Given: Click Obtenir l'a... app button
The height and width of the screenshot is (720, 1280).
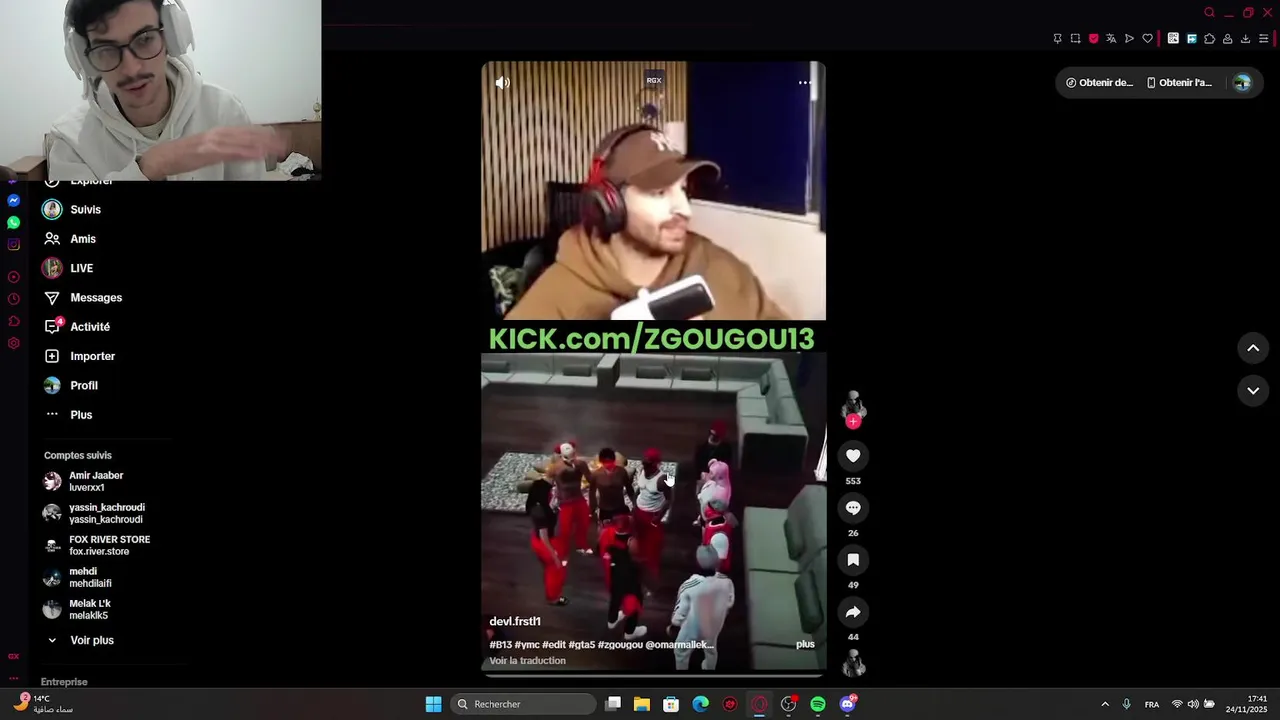Looking at the screenshot, I should (1179, 83).
